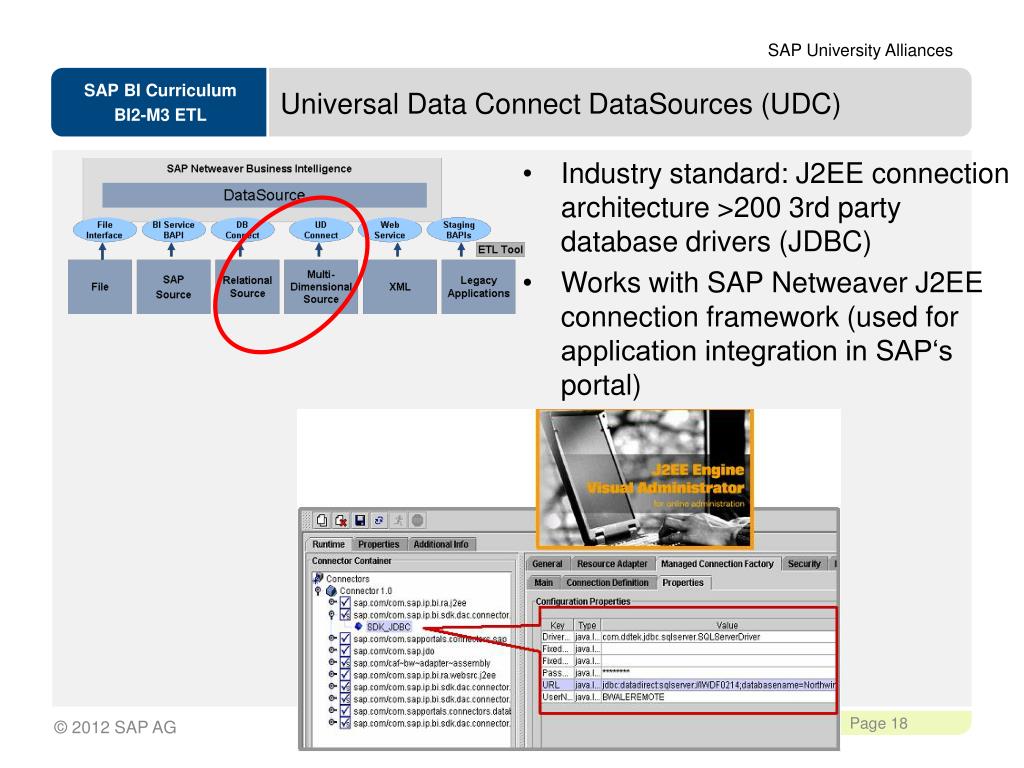
Task: Click the Key column header
Action: (557, 625)
